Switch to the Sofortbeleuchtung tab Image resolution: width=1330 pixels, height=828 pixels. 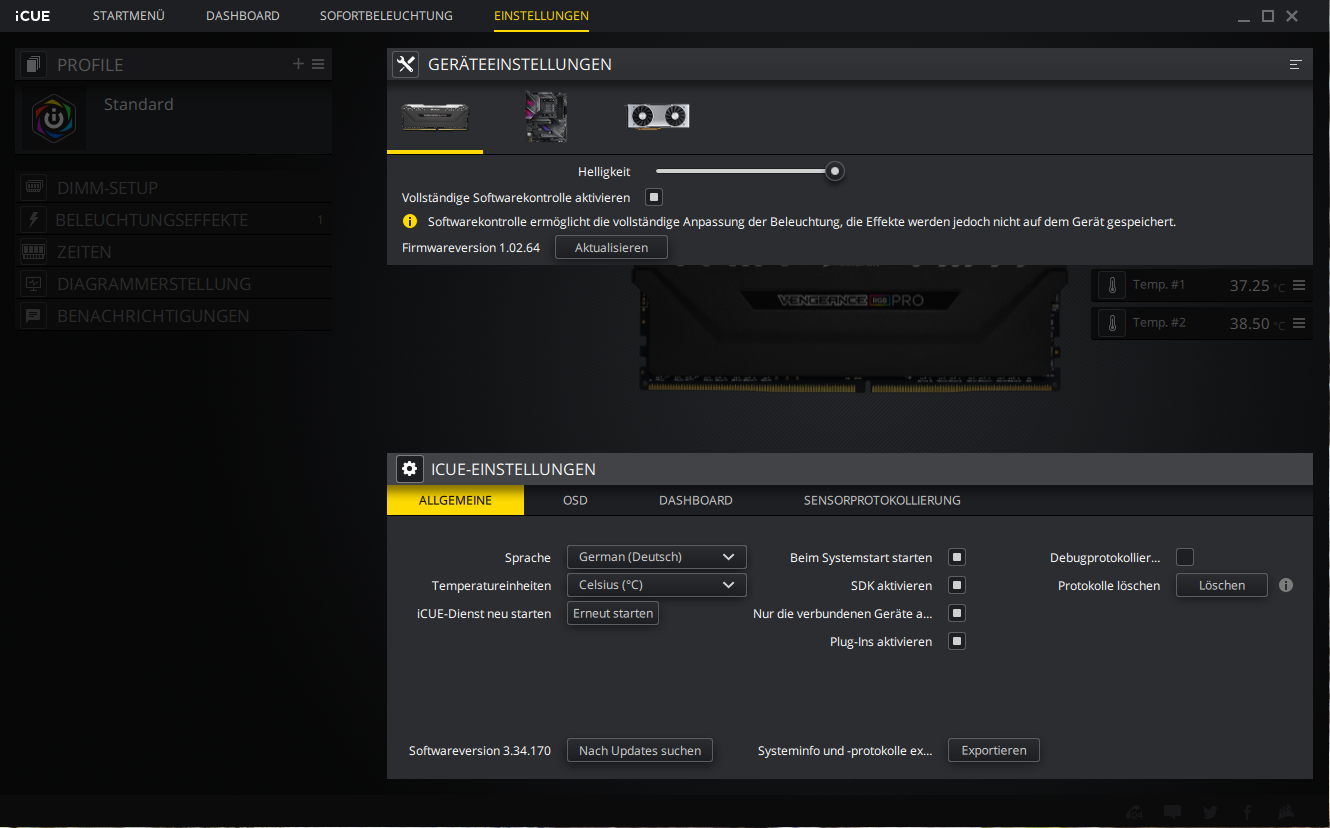pos(386,16)
